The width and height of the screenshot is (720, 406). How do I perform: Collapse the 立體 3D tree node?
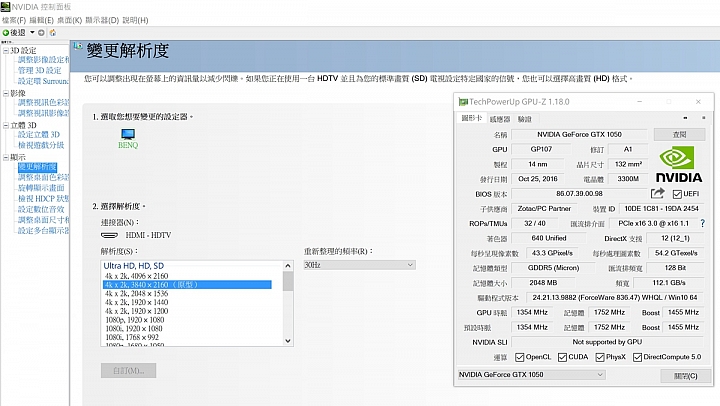(x=6, y=125)
